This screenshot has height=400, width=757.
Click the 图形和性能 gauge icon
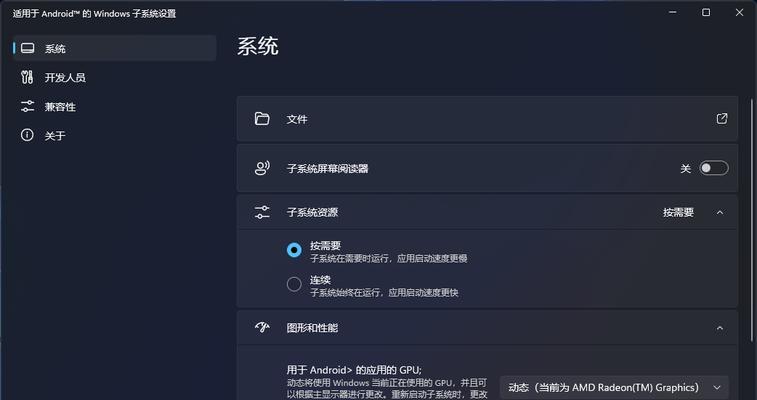[x=262, y=328]
